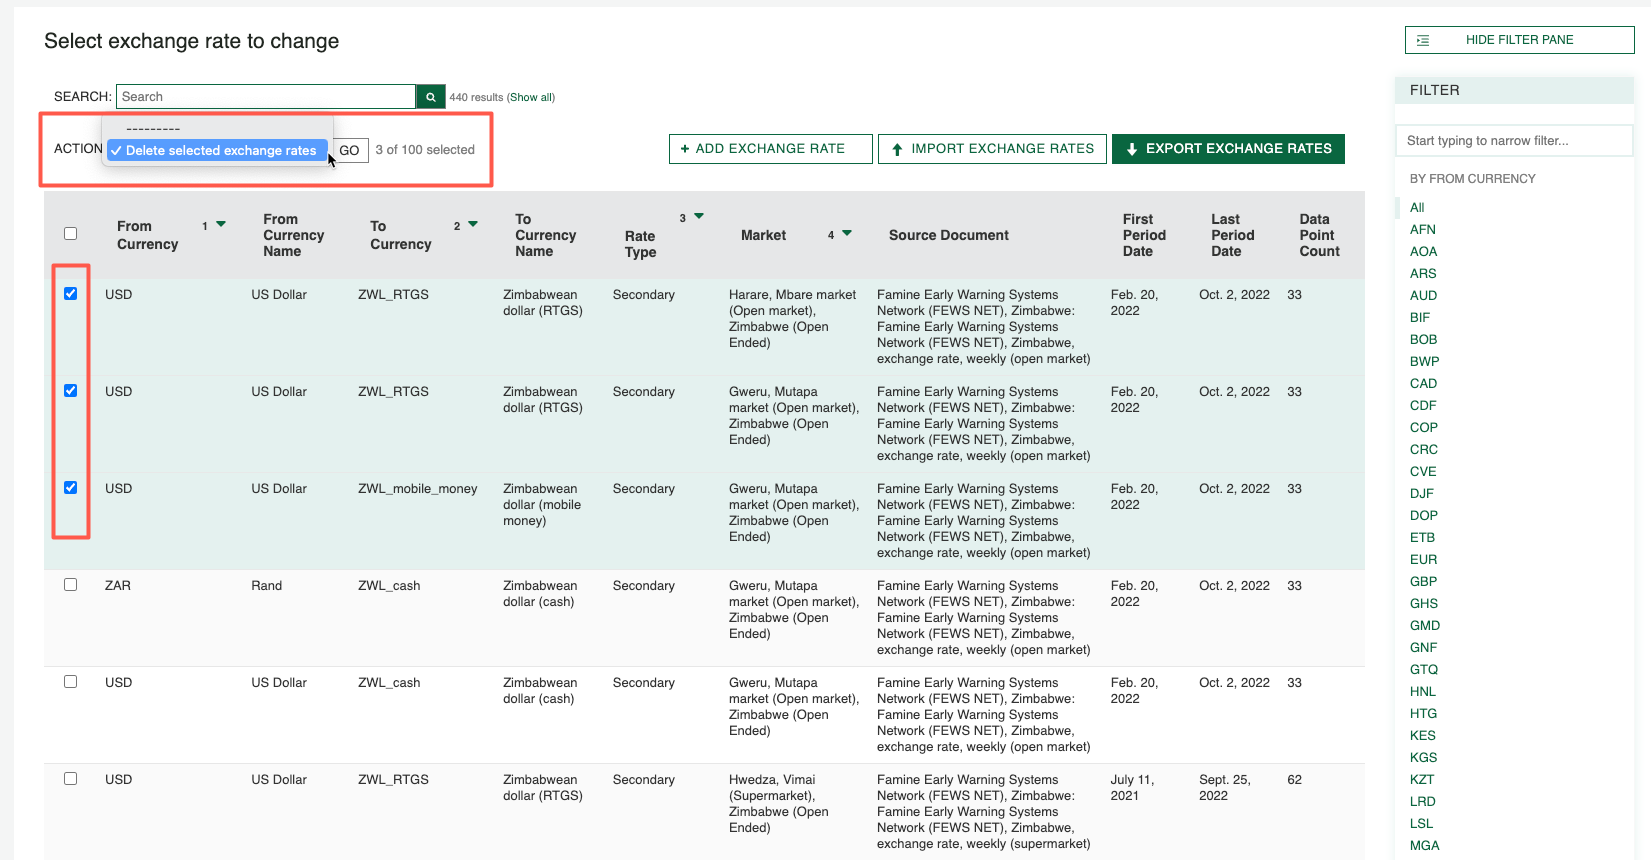
Task: Click the Hide Filter Pane list icon
Action: tap(1423, 40)
